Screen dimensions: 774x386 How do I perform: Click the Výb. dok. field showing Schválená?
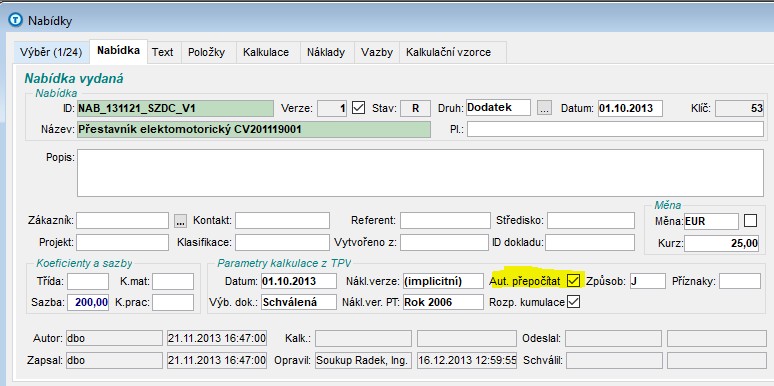click(x=299, y=302)
